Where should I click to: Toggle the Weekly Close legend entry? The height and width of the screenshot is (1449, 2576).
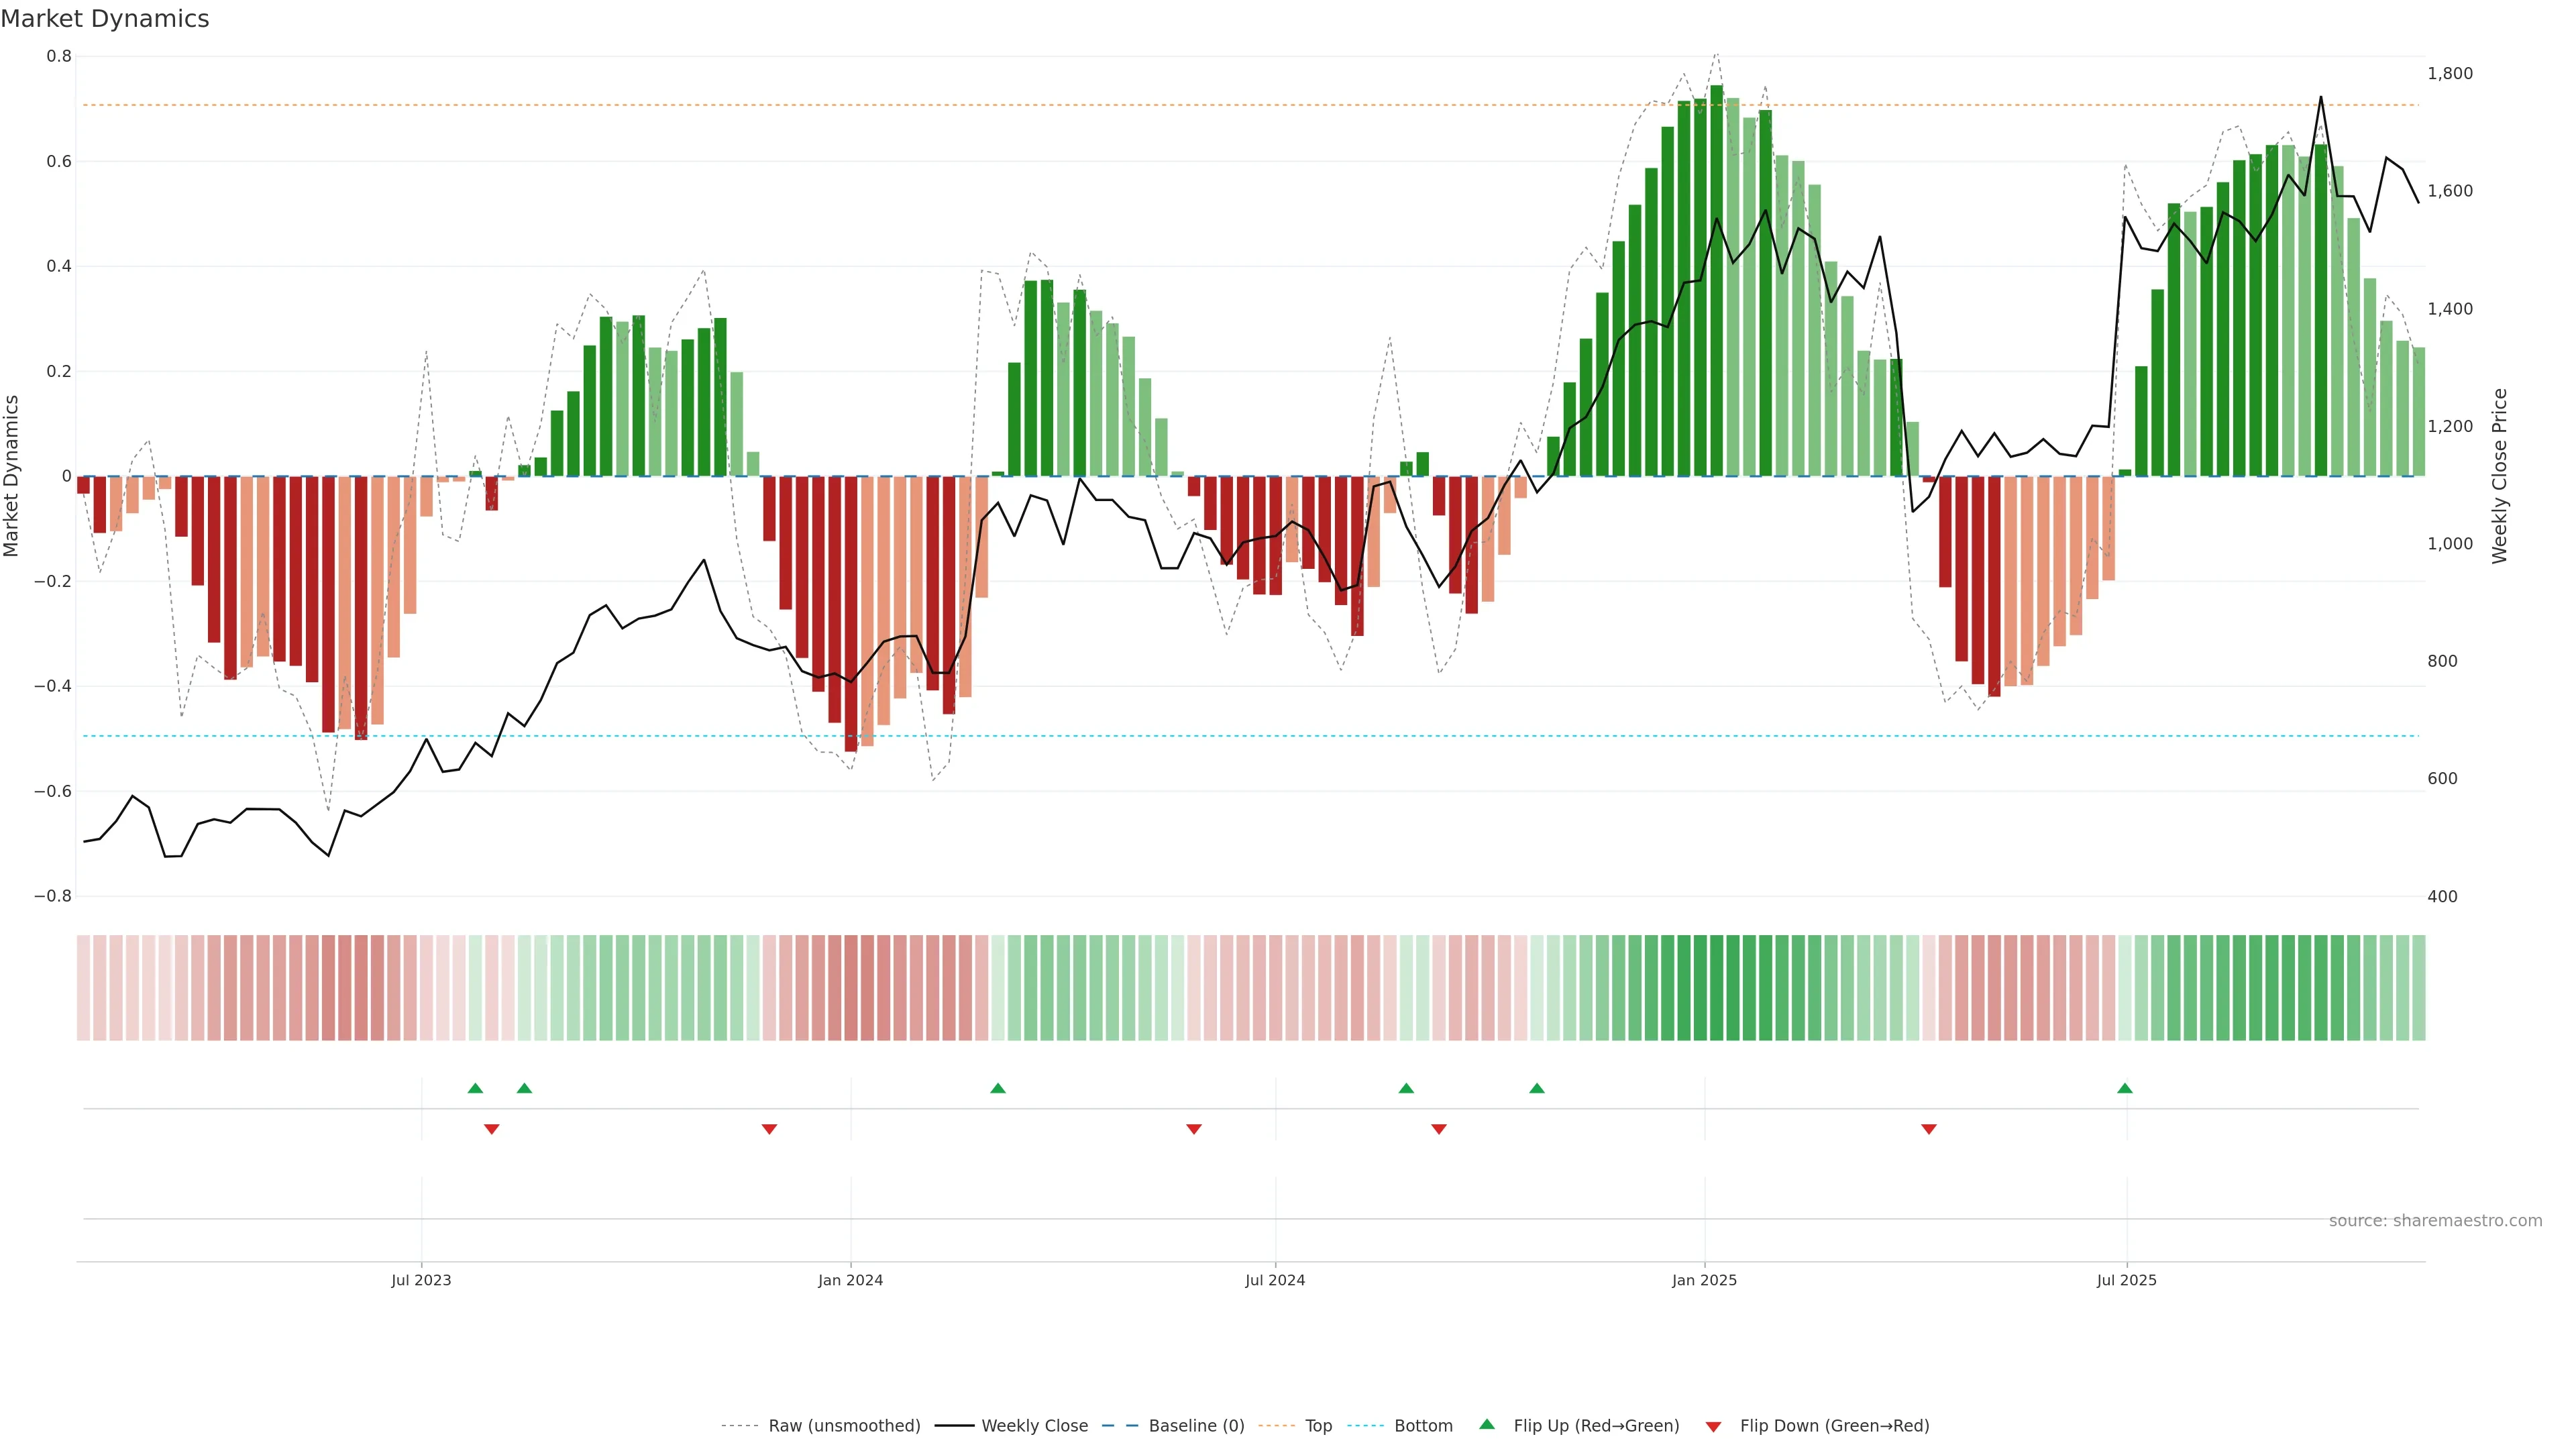tap(1034, 1426)
